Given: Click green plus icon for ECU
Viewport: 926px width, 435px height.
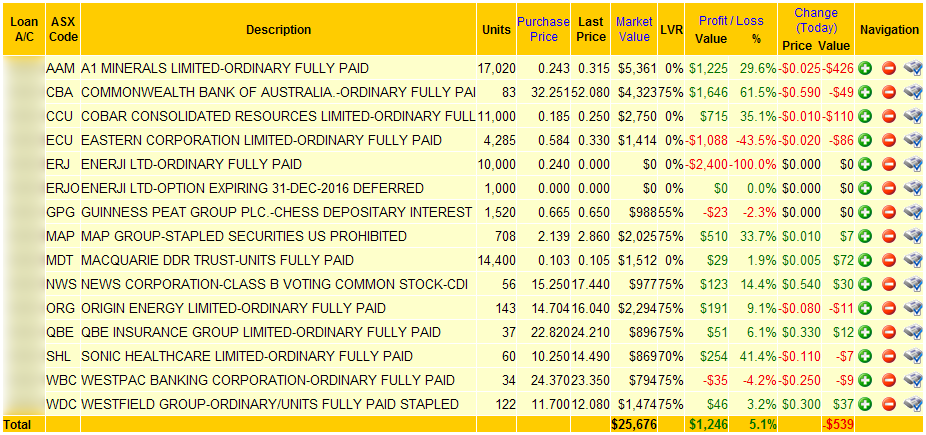Looking at the screenshot, I should (866, 140).
